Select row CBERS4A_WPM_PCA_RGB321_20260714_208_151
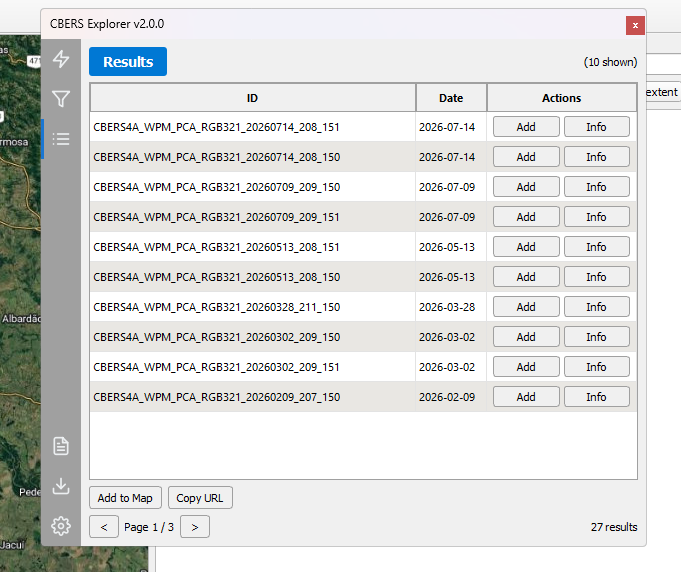This screenshot has height=572, width=681. (363, 127)
